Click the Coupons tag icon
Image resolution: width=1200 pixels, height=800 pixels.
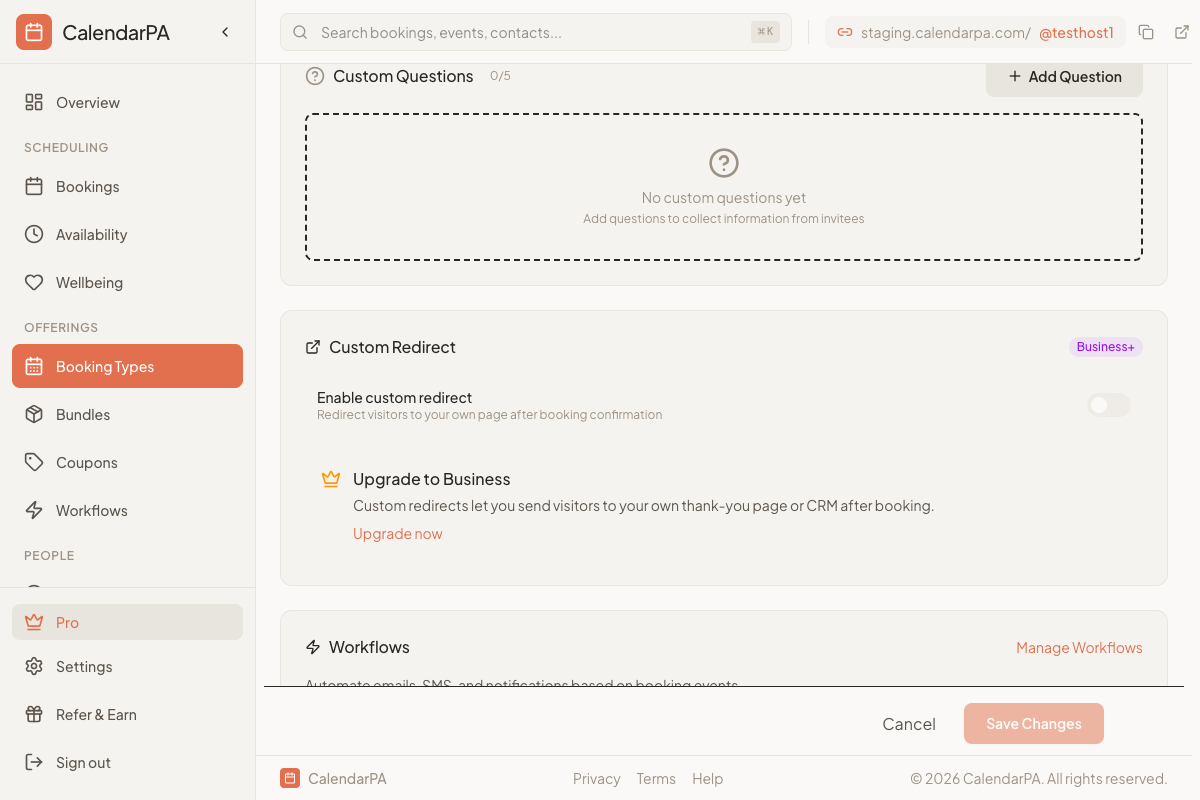(x=33, y=462)
